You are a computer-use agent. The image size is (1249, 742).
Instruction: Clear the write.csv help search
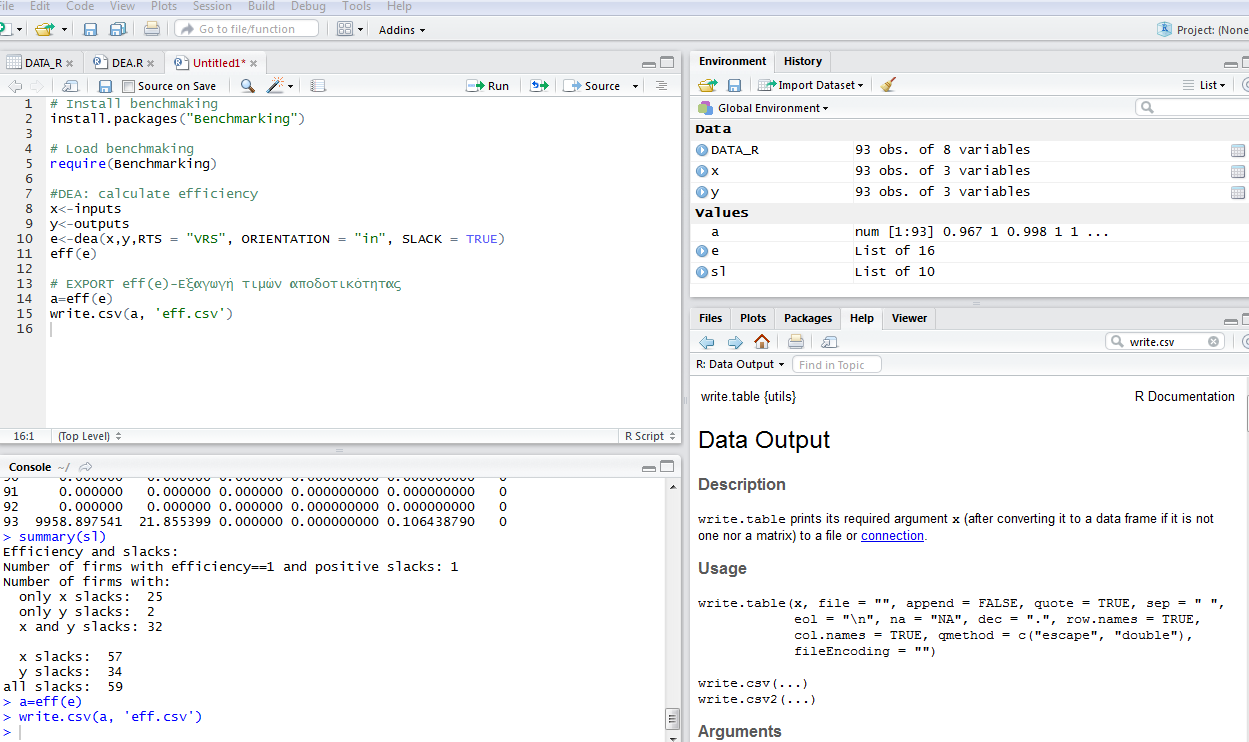click(x=1214, y=342)
